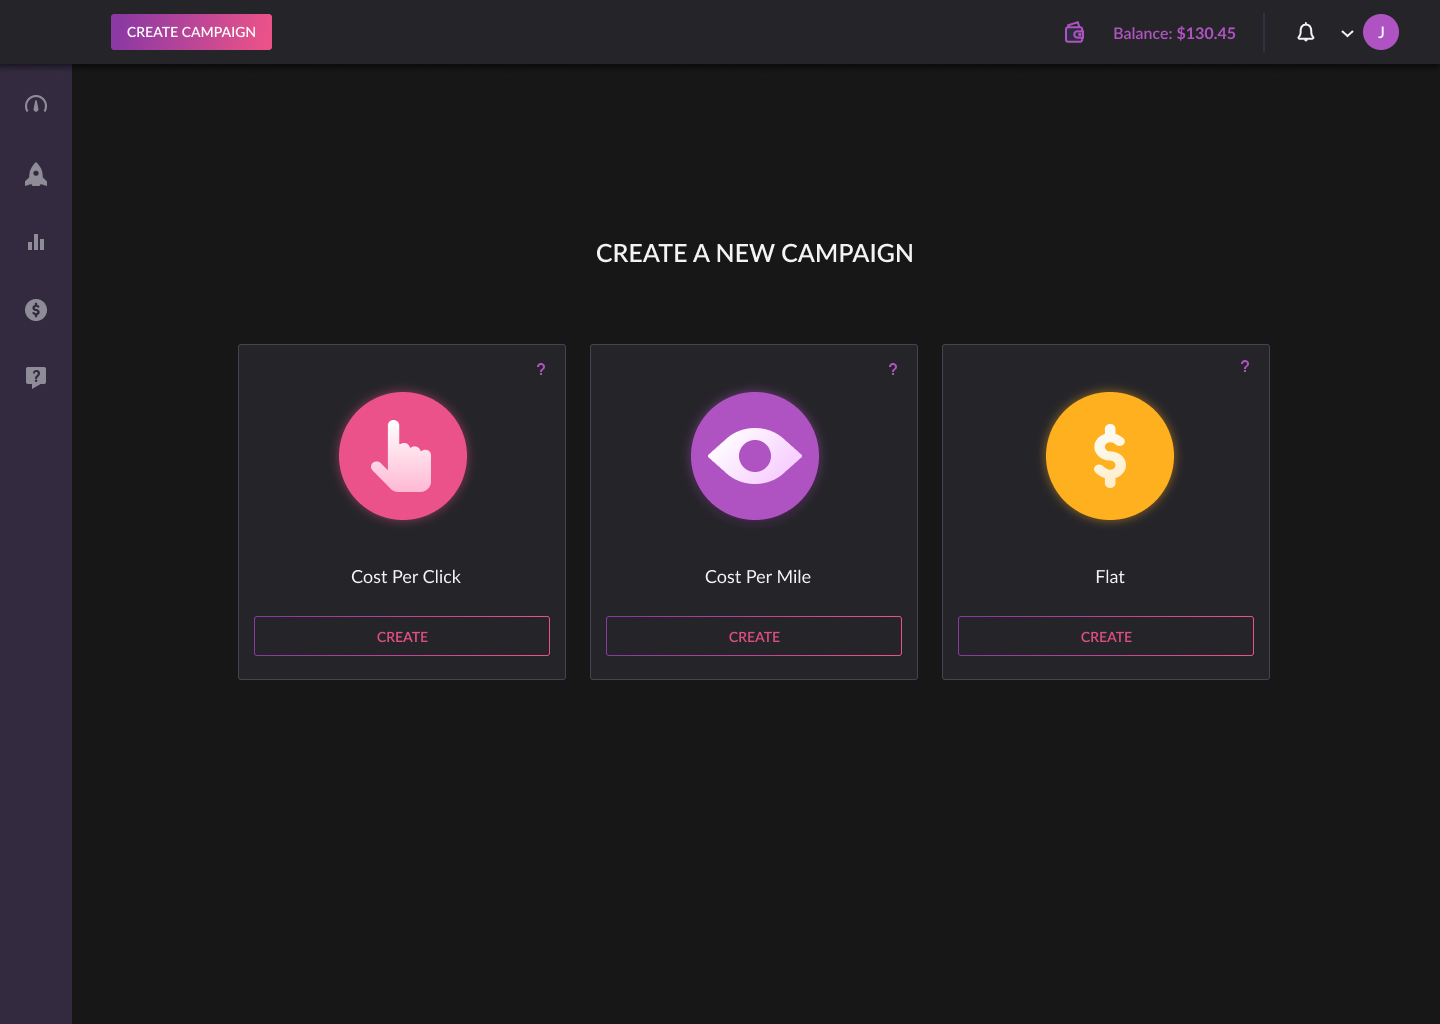Image resolution: width=1440 pixels, height=1024 pixels.
Task: Click the Create Campaign button
Action: click(191, 32)
